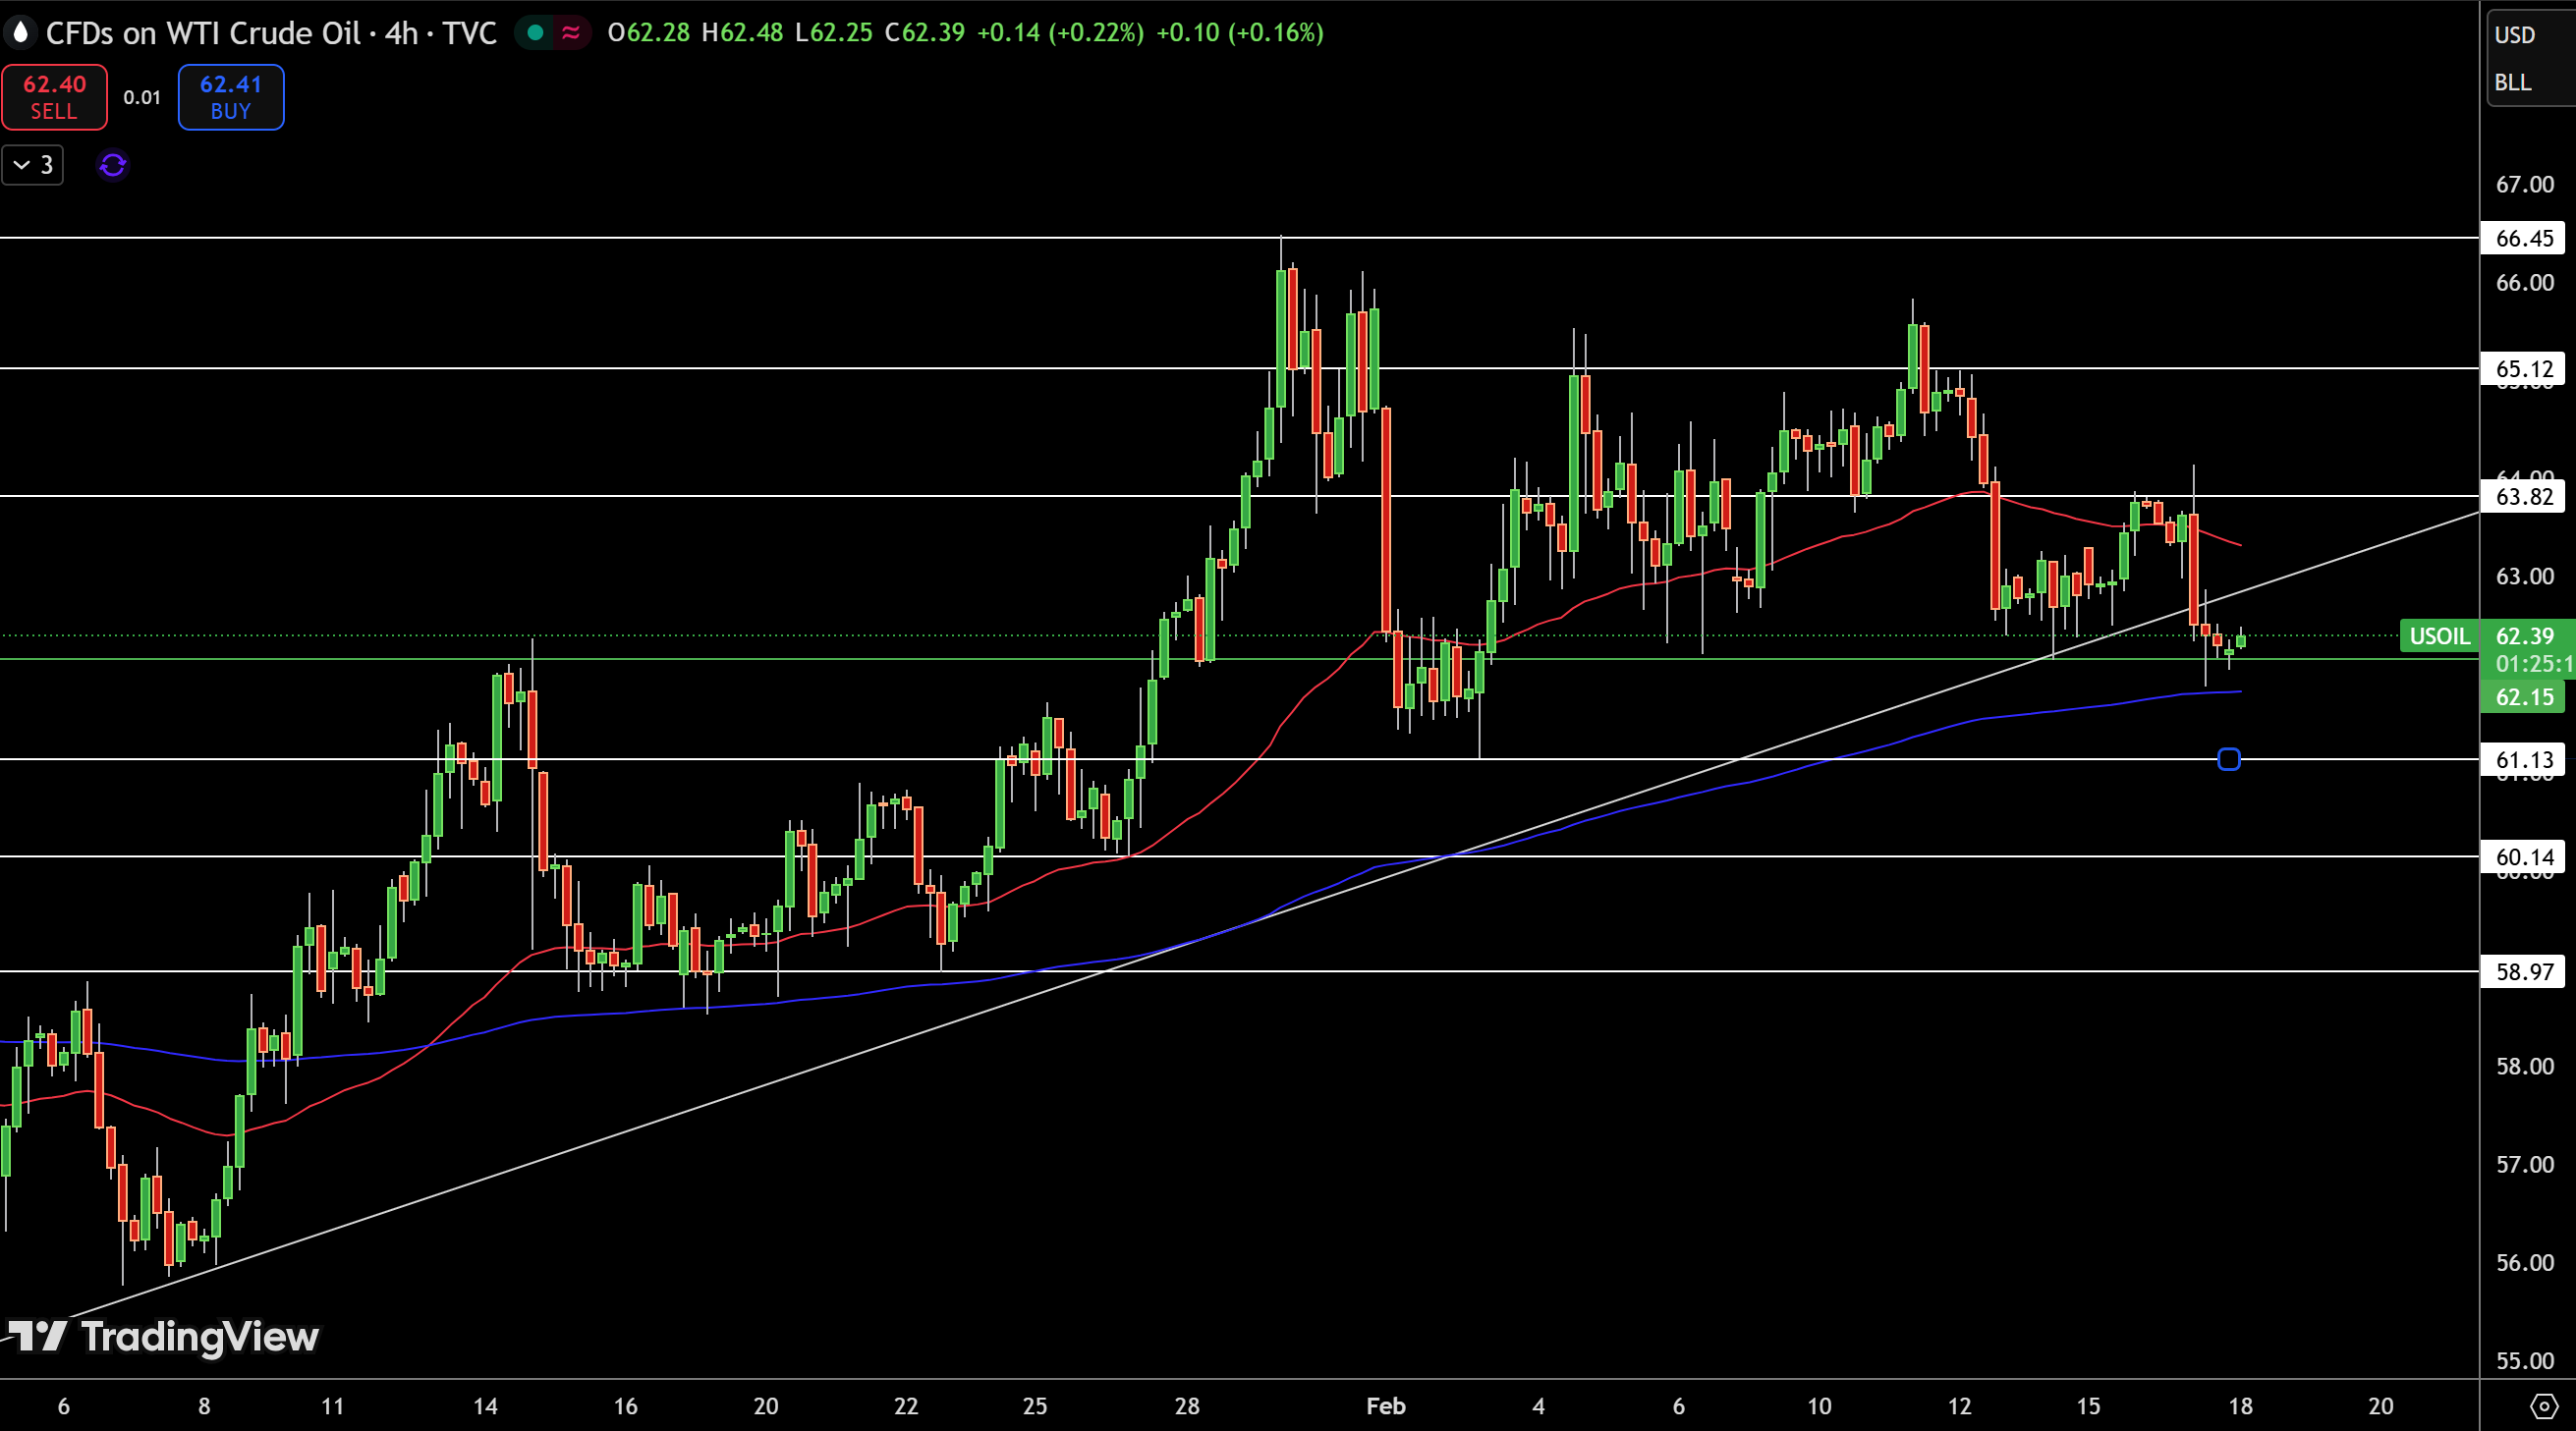Select the 61.13 horizontal line price label

tap(2523, 760)
